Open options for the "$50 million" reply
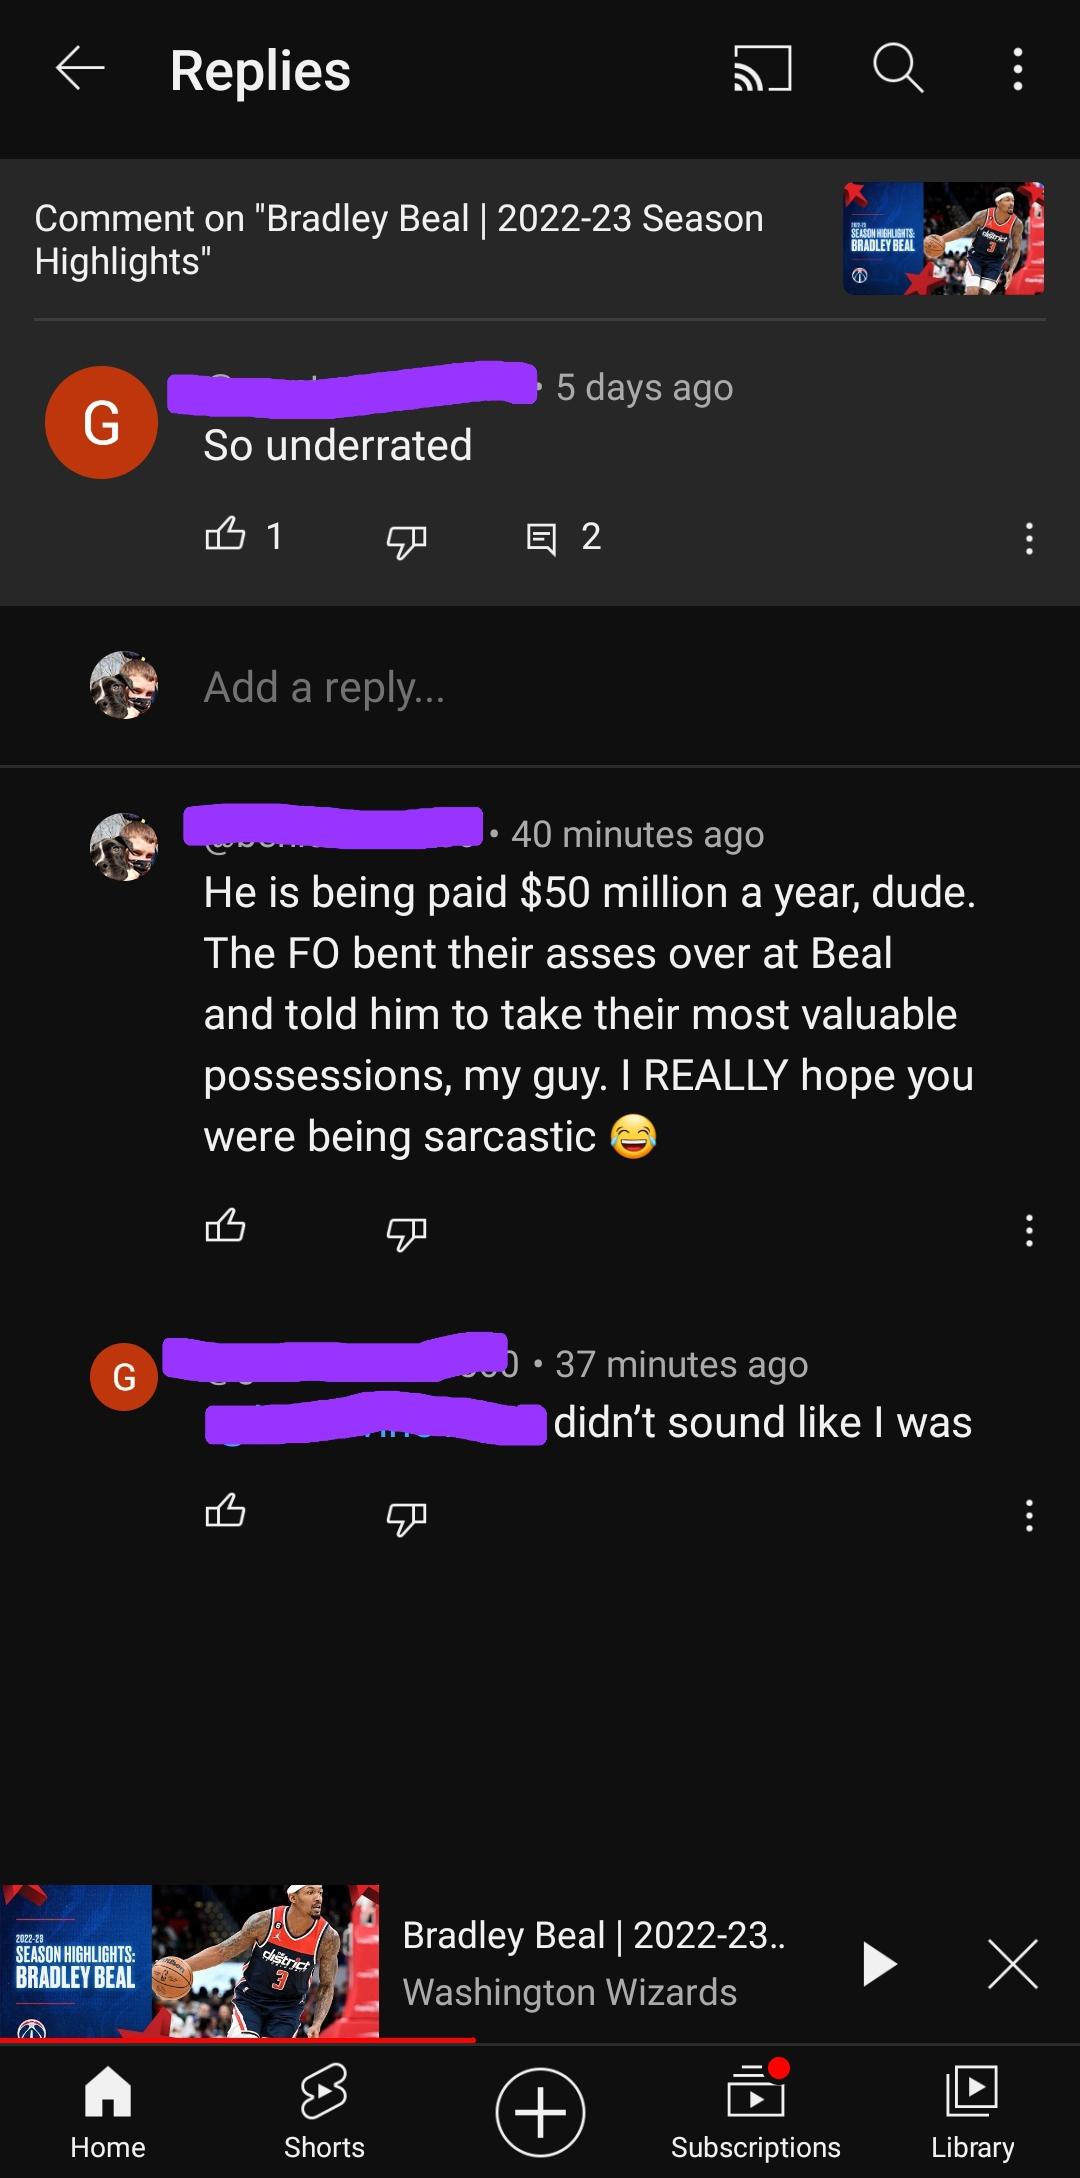This screenshot has height=2178, width=1080. (1029, 1230)
